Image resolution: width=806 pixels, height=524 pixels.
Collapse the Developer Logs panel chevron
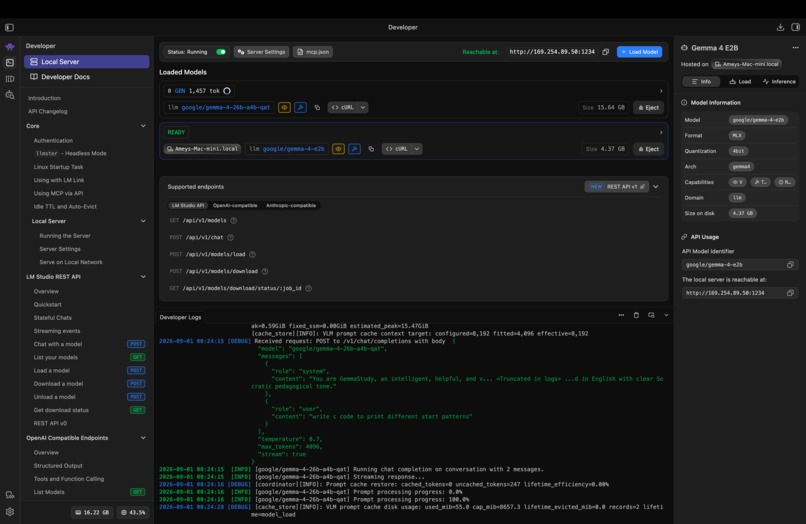click(666, 315)
